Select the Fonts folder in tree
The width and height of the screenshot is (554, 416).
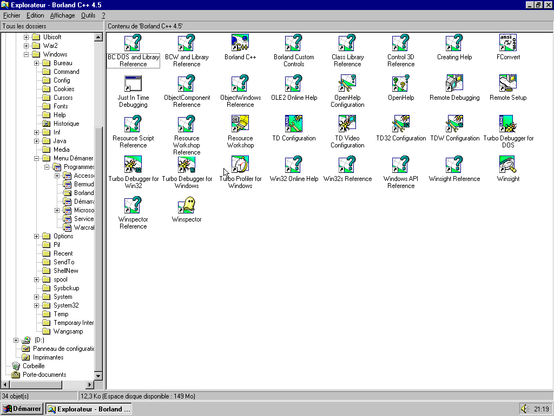pos(60,106)
